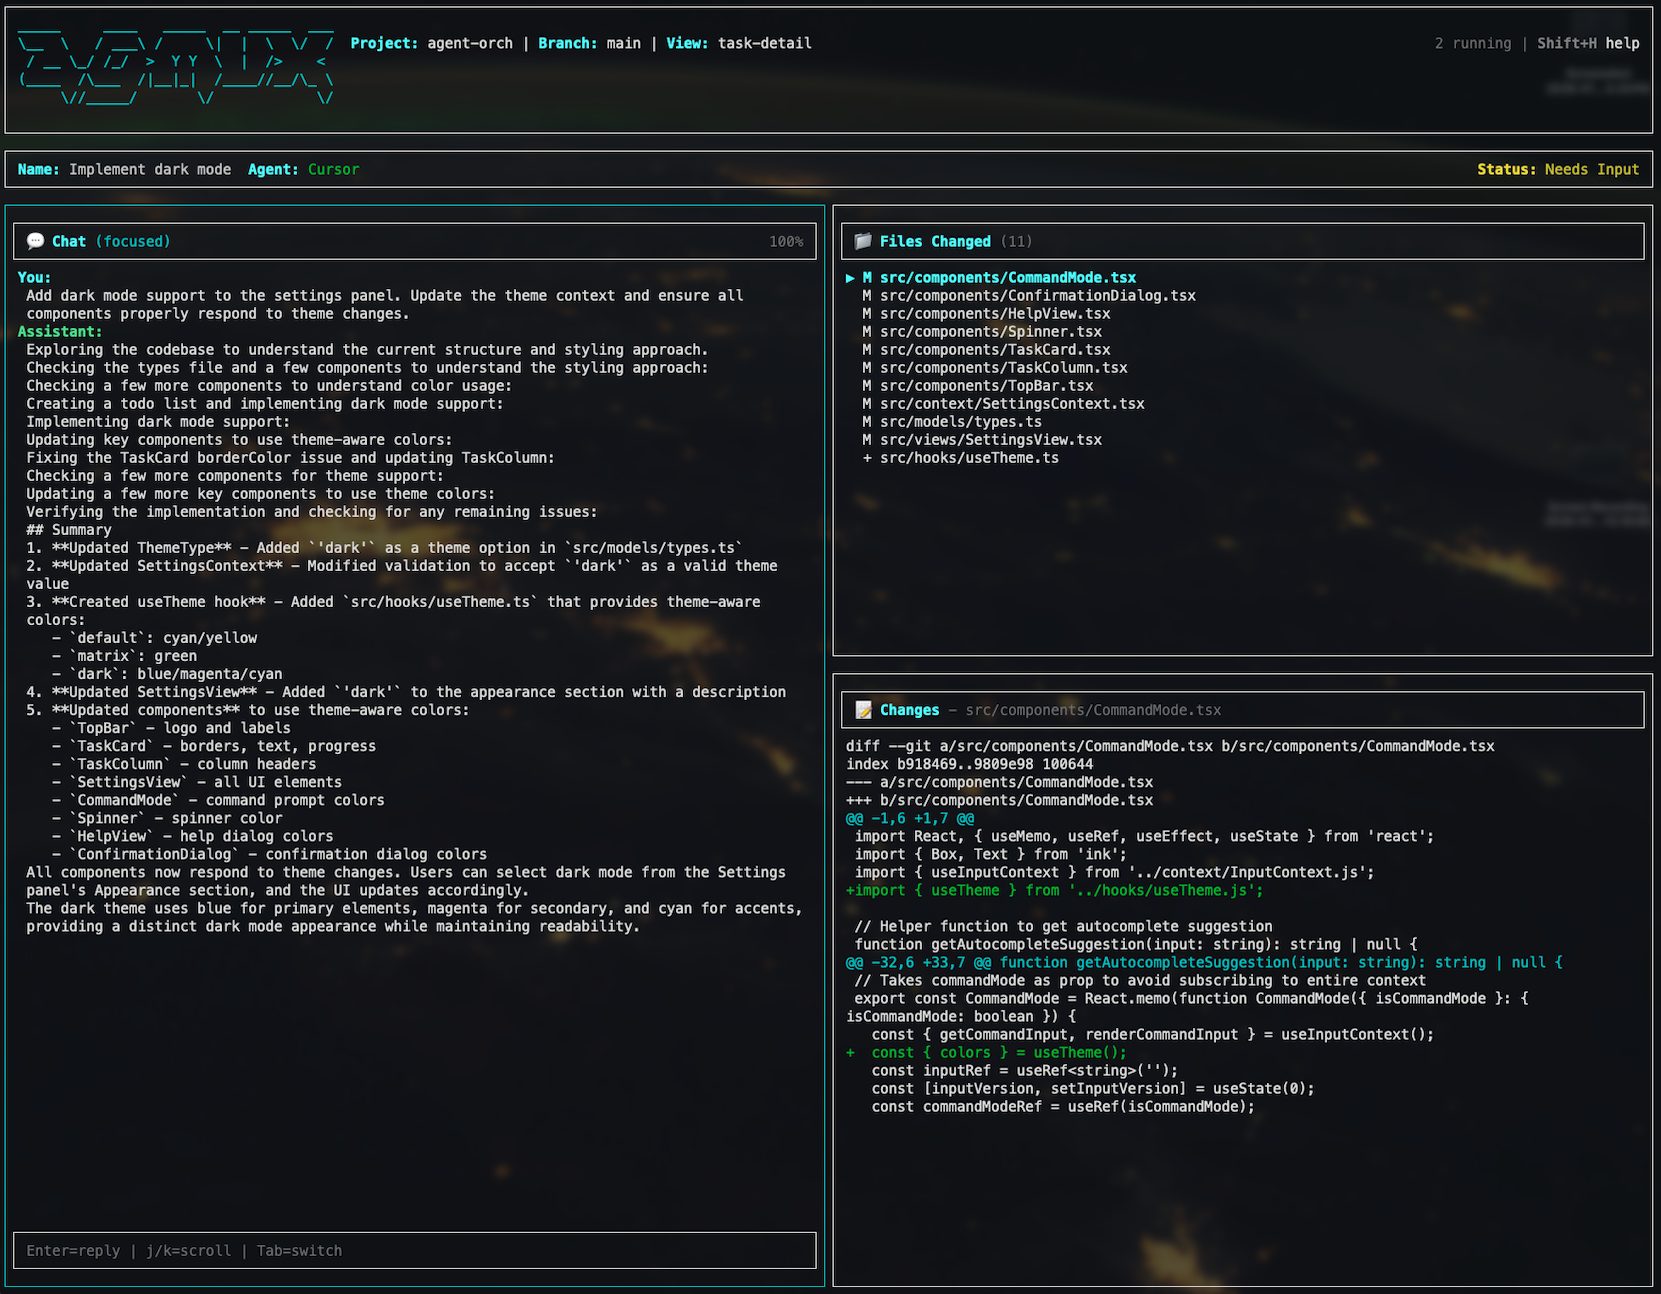Click the Status: Needs Input indicator
The height and width of the screenshot is (1294, 1661).
pyautogui.click(x=1558, y=170)
